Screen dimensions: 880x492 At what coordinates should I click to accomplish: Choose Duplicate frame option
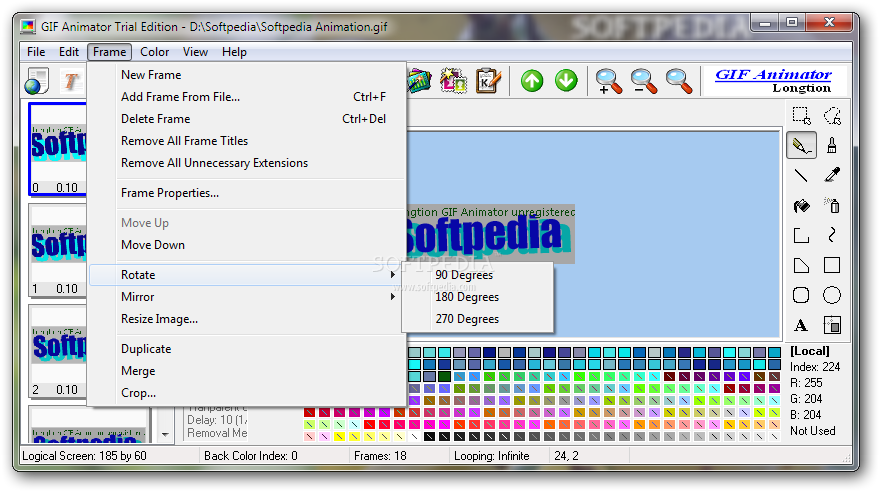(246, 349)
